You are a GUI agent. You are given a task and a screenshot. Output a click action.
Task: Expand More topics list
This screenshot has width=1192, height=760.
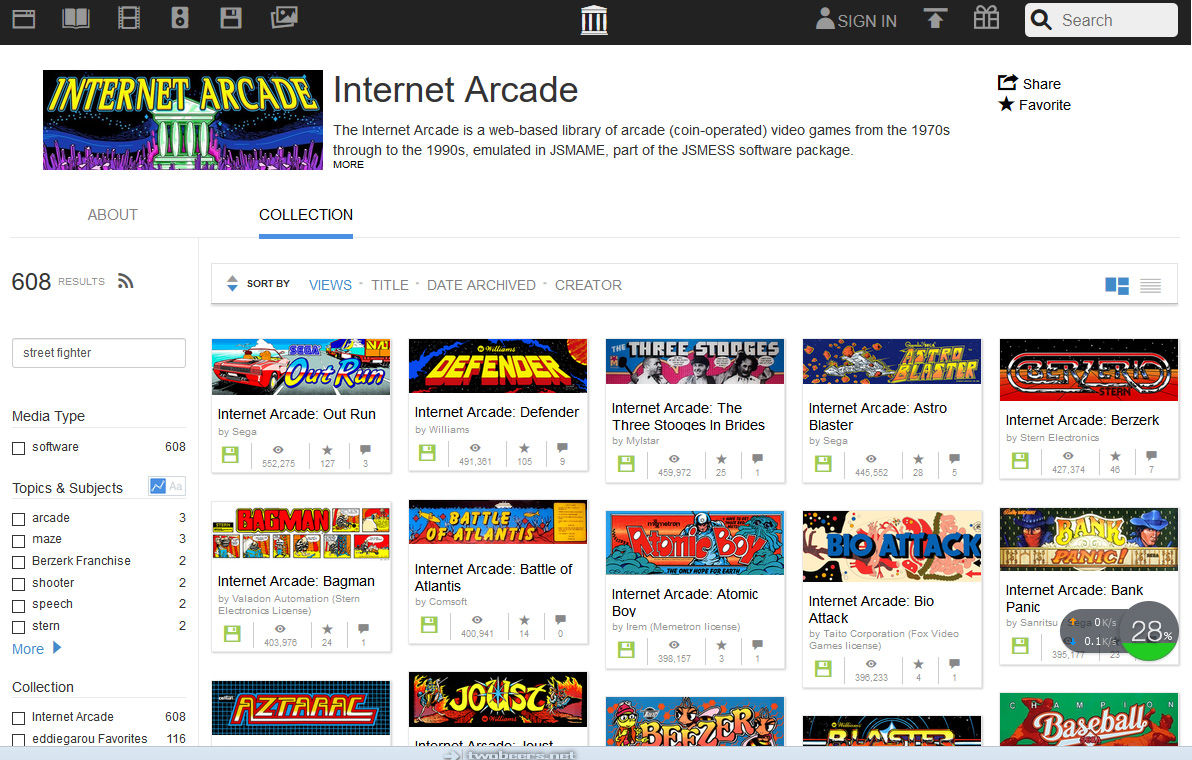36,648
